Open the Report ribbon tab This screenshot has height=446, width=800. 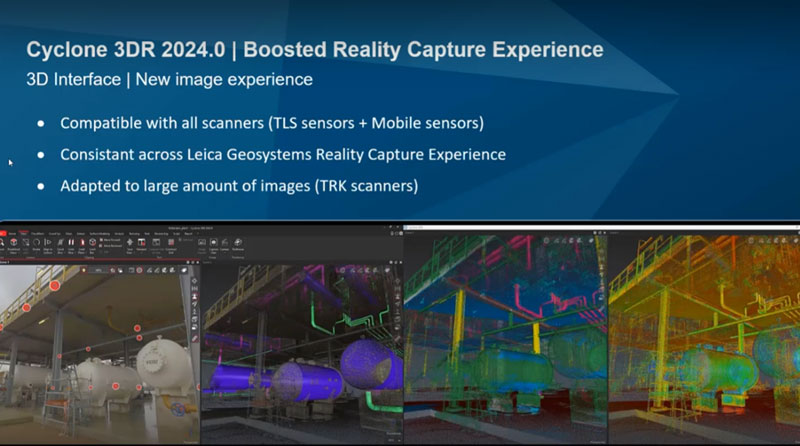(188, 234)
